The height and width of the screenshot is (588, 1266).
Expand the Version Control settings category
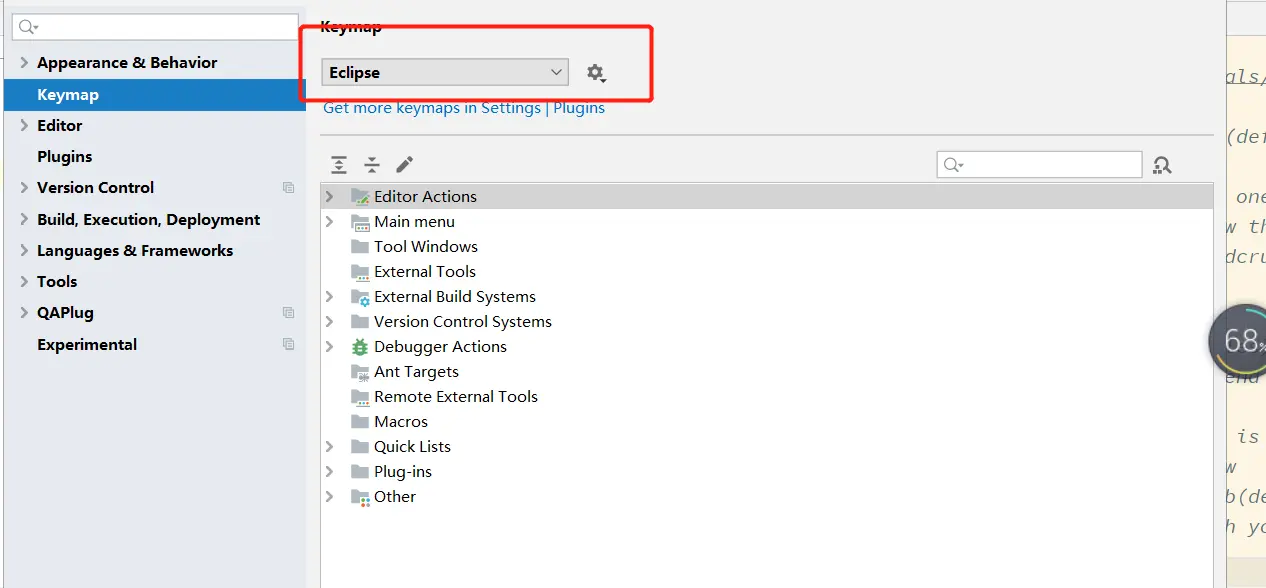pyautogui.click(x=24, y=187)
